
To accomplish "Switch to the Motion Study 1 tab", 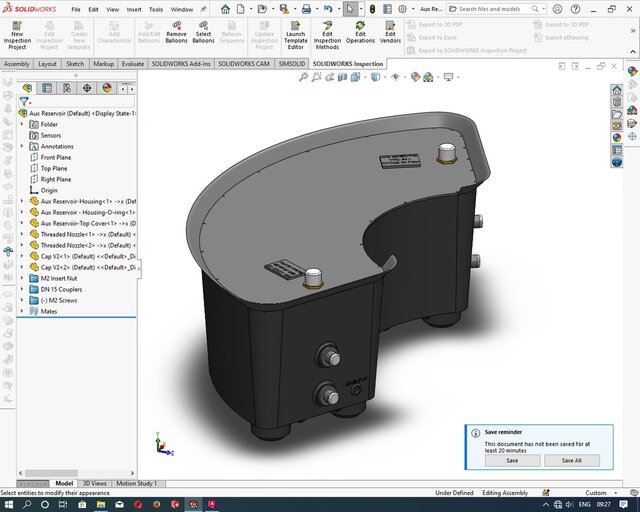I will [135, 483].
